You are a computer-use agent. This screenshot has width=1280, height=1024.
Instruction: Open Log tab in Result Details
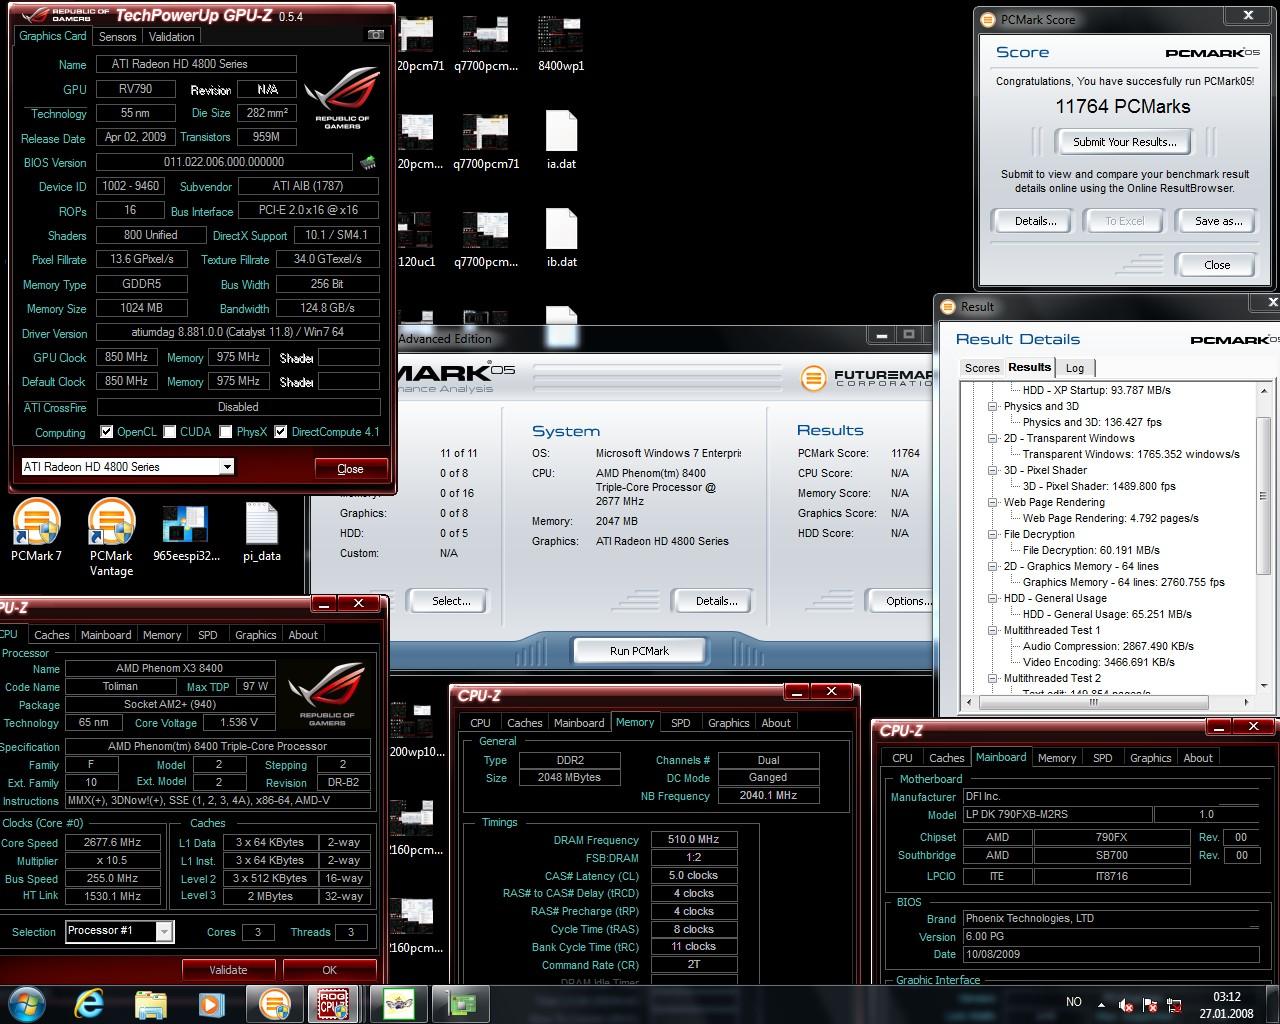[x=1075, y=368]
